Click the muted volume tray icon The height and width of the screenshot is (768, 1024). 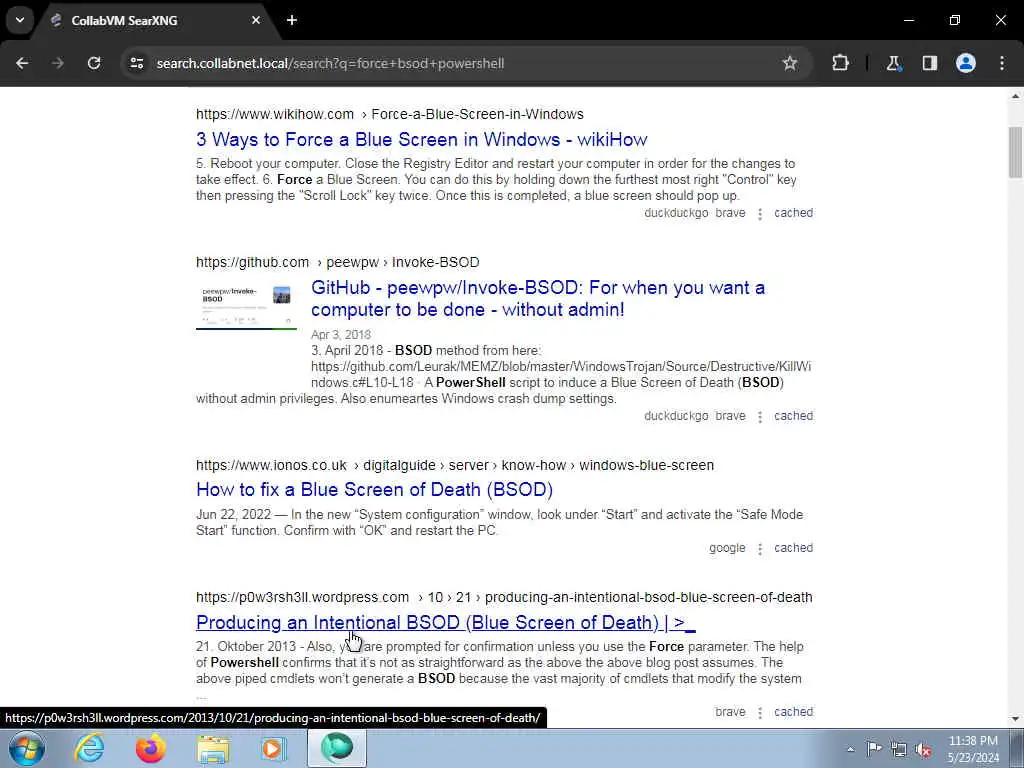pyautogui.click(x=923, y=749)
